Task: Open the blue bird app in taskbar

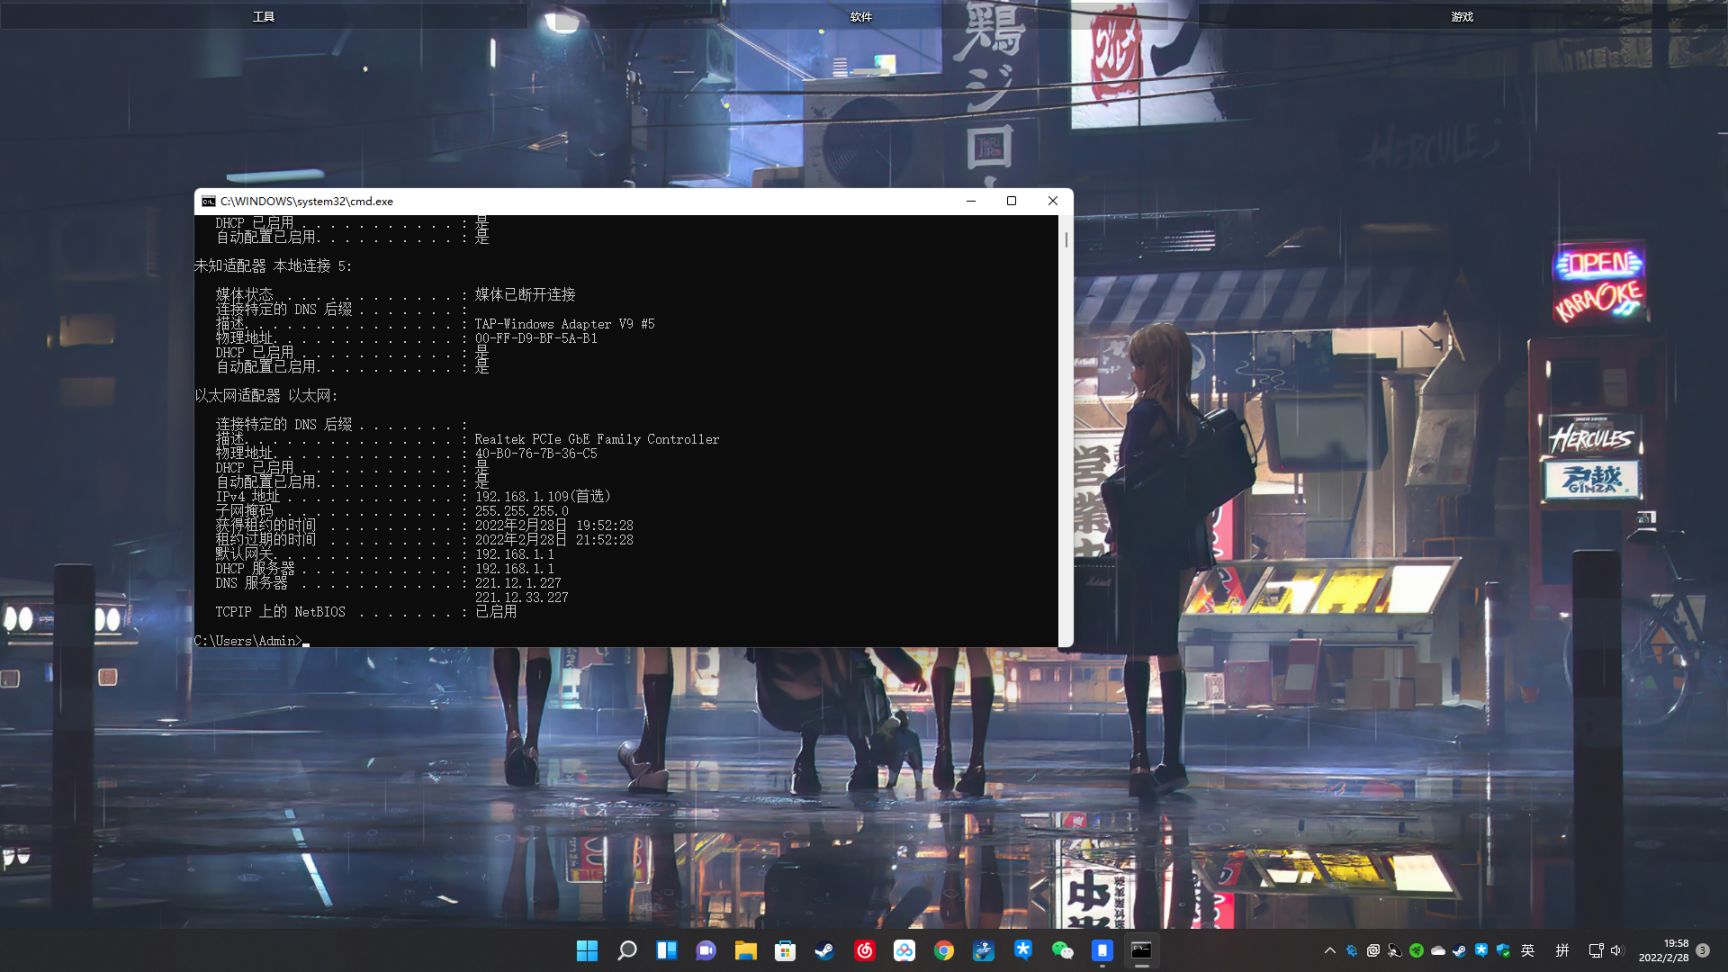Action: tap(984, 950)
